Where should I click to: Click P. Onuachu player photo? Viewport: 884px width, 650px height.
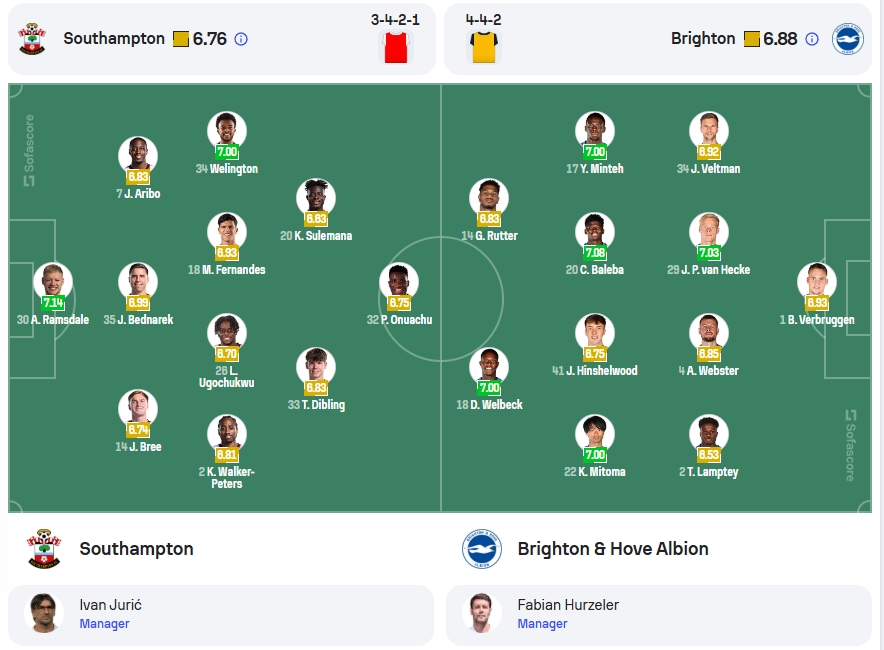pyautogui.click(x=399, y=282)
